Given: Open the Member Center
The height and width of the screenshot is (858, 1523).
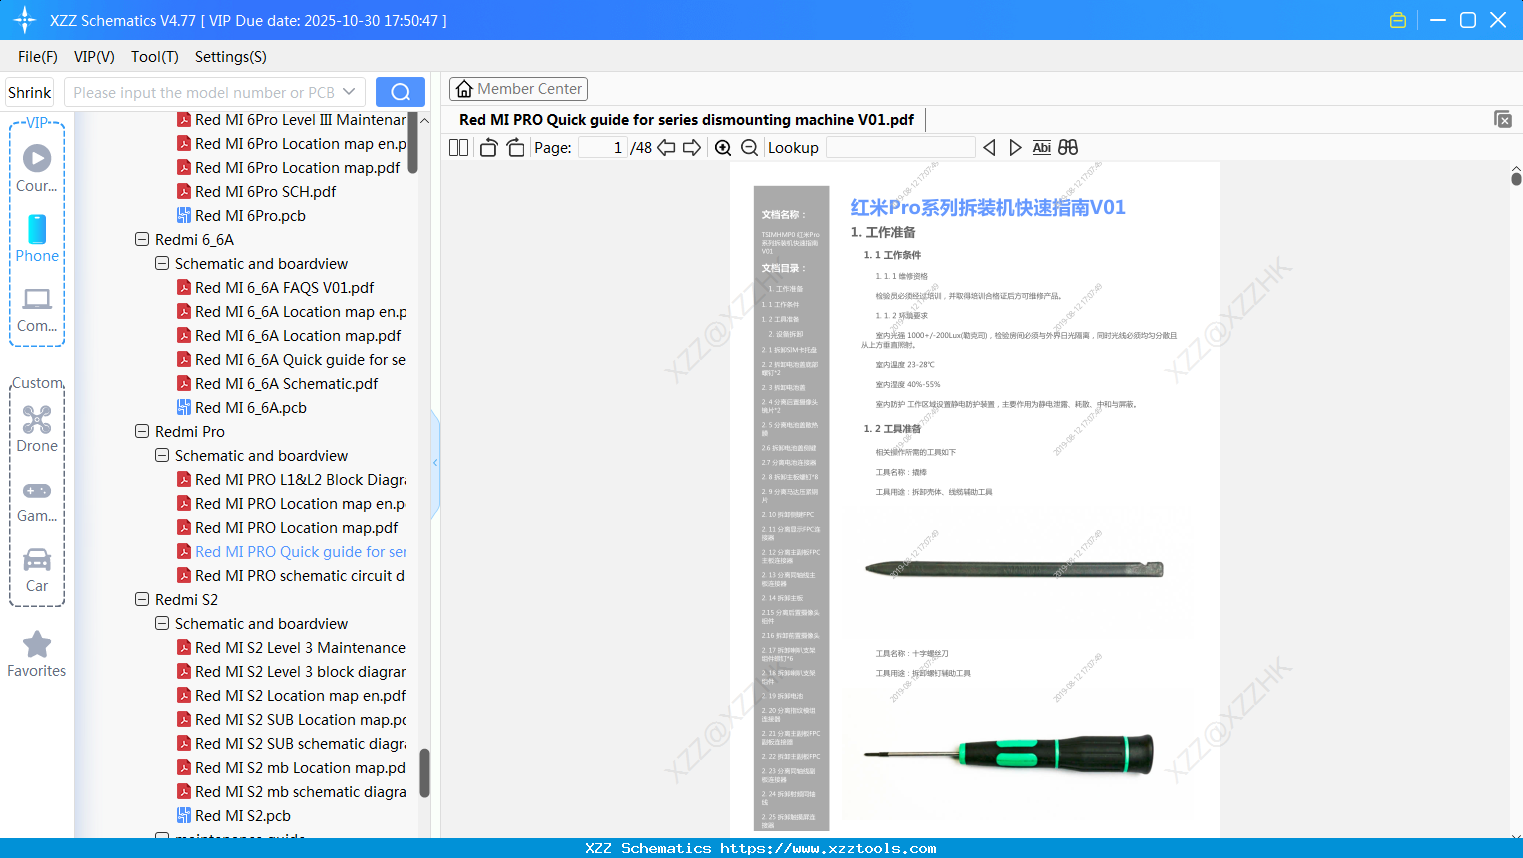Looking at the screenshot, I should point(518,89).
